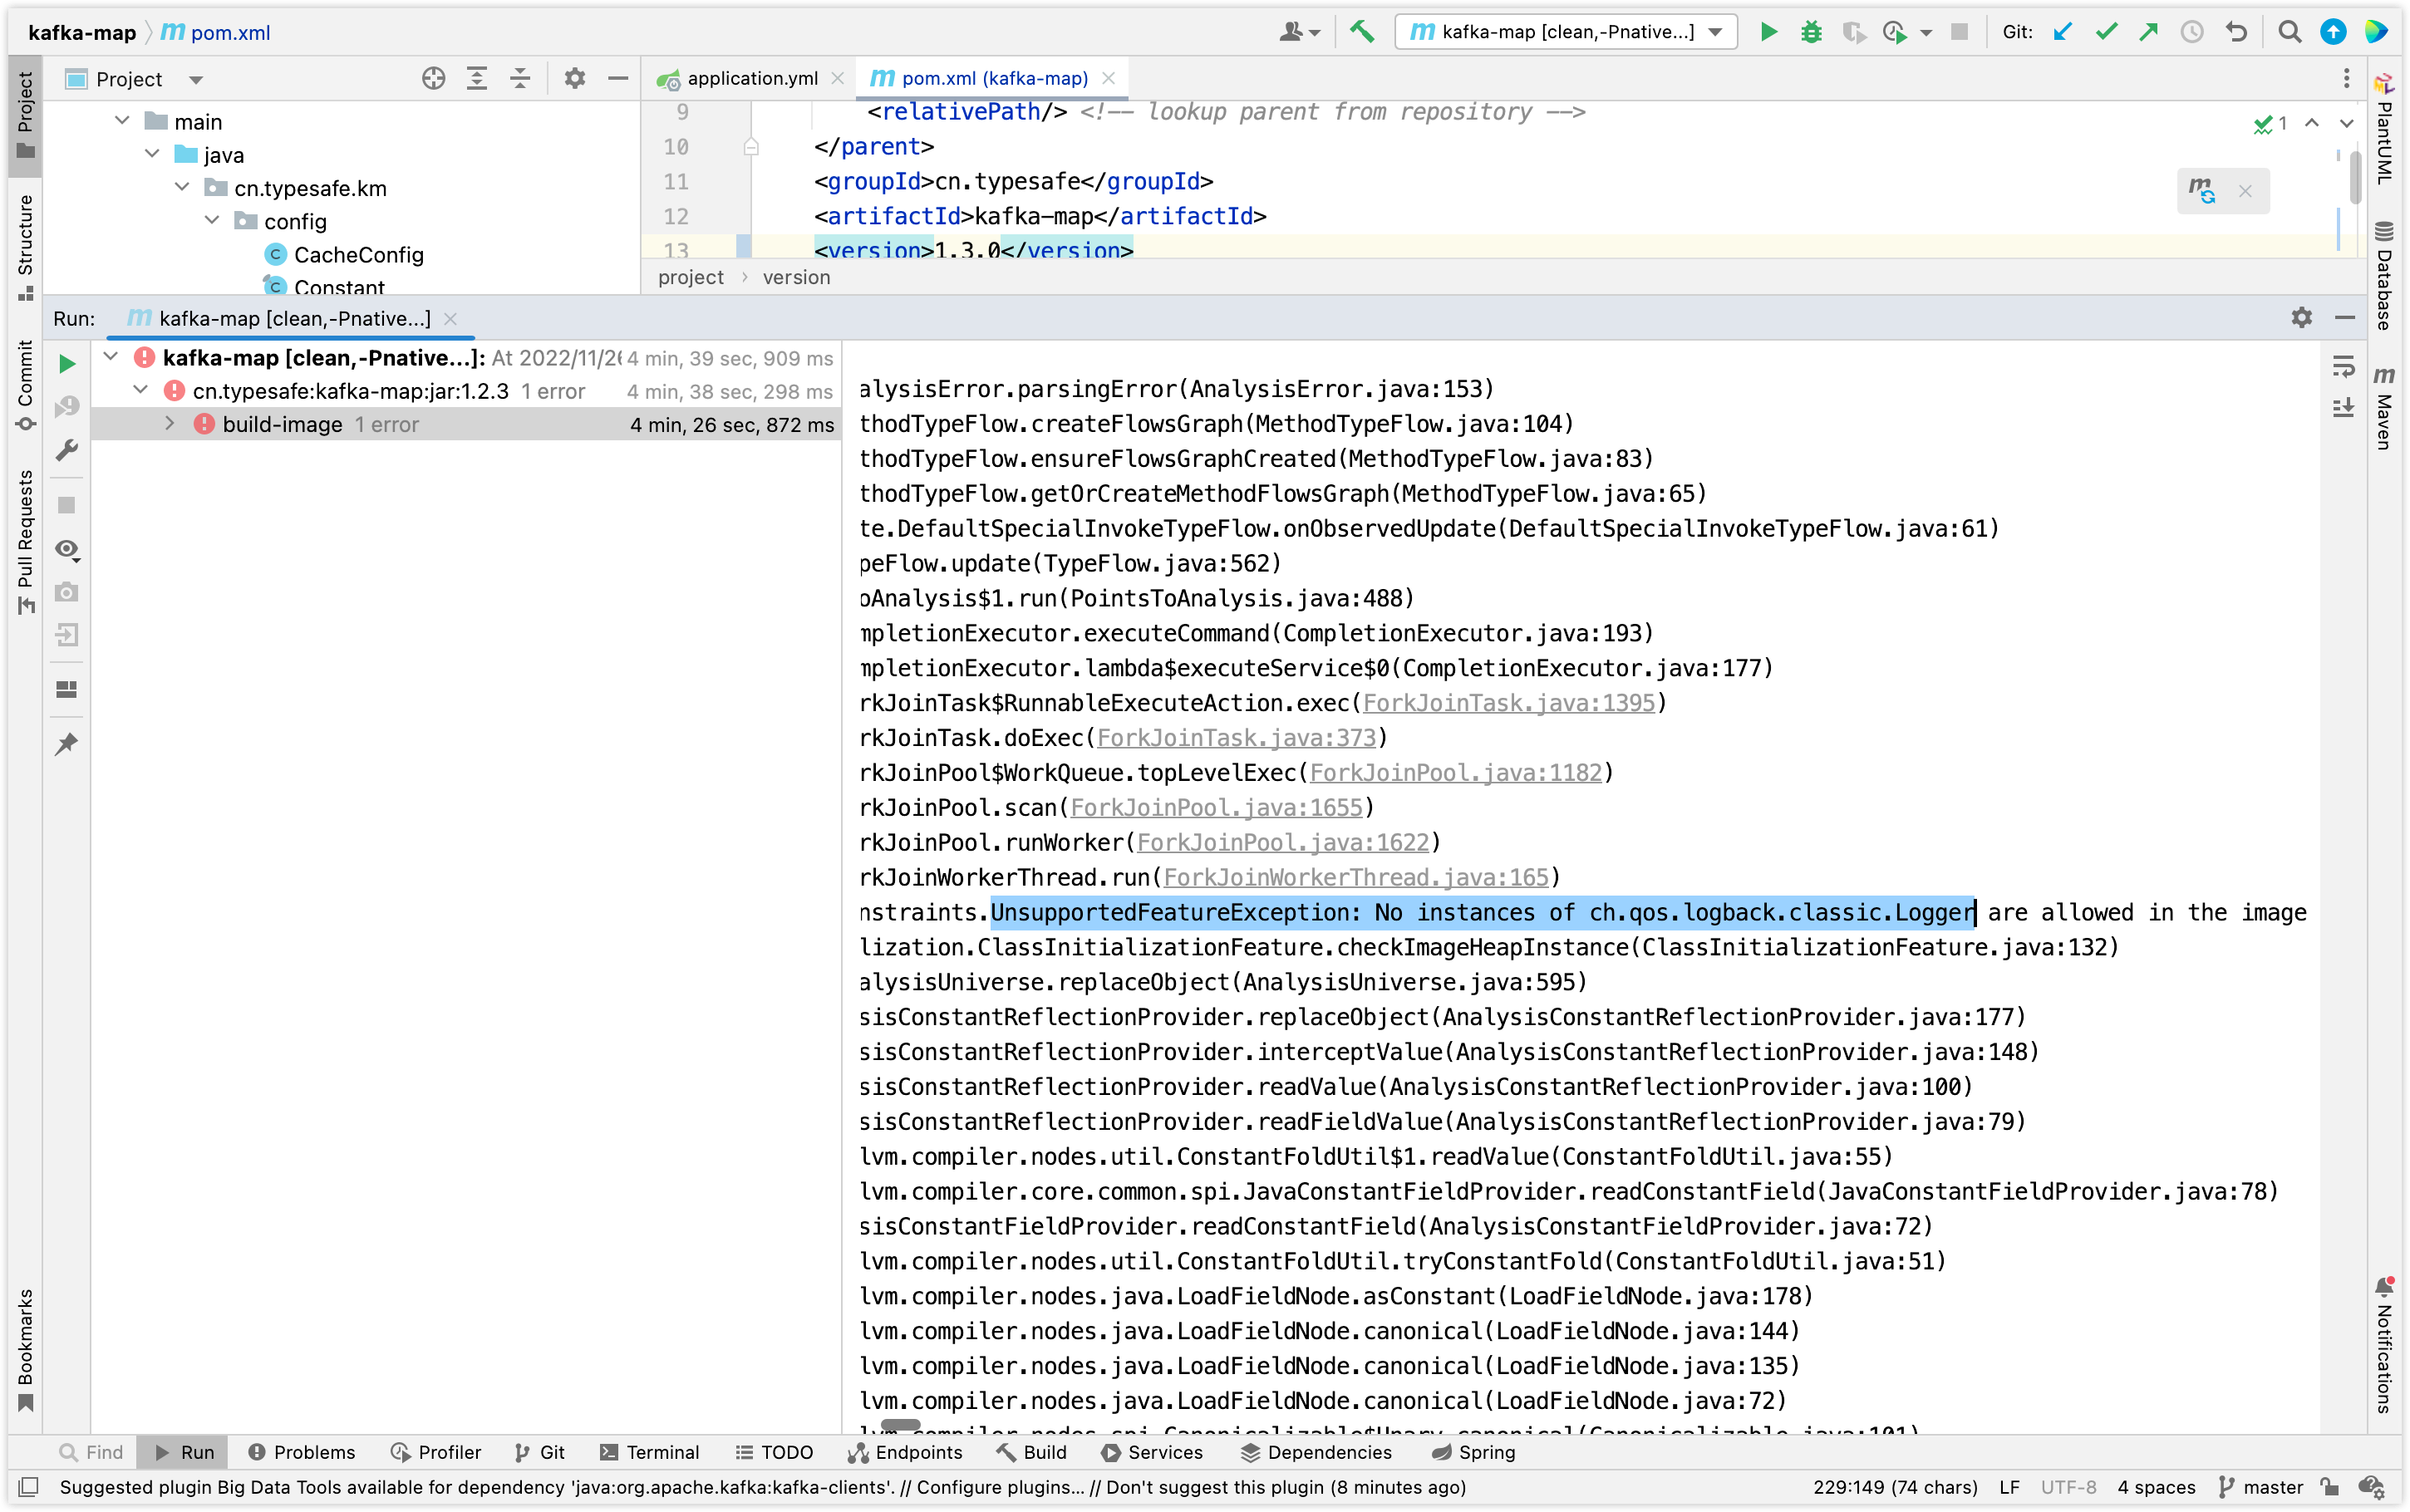Open the ForkJoinTask.java:1395 stack trace link
Image resolution: width=2410 pixels, height=1512 pixels.
point(1509,703)
